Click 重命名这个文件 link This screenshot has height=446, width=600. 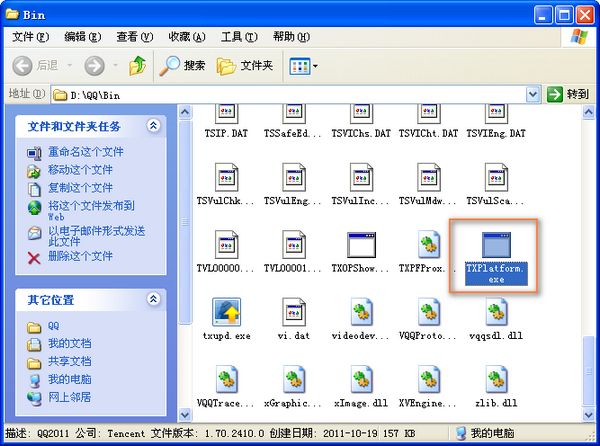tap(86, 152)
